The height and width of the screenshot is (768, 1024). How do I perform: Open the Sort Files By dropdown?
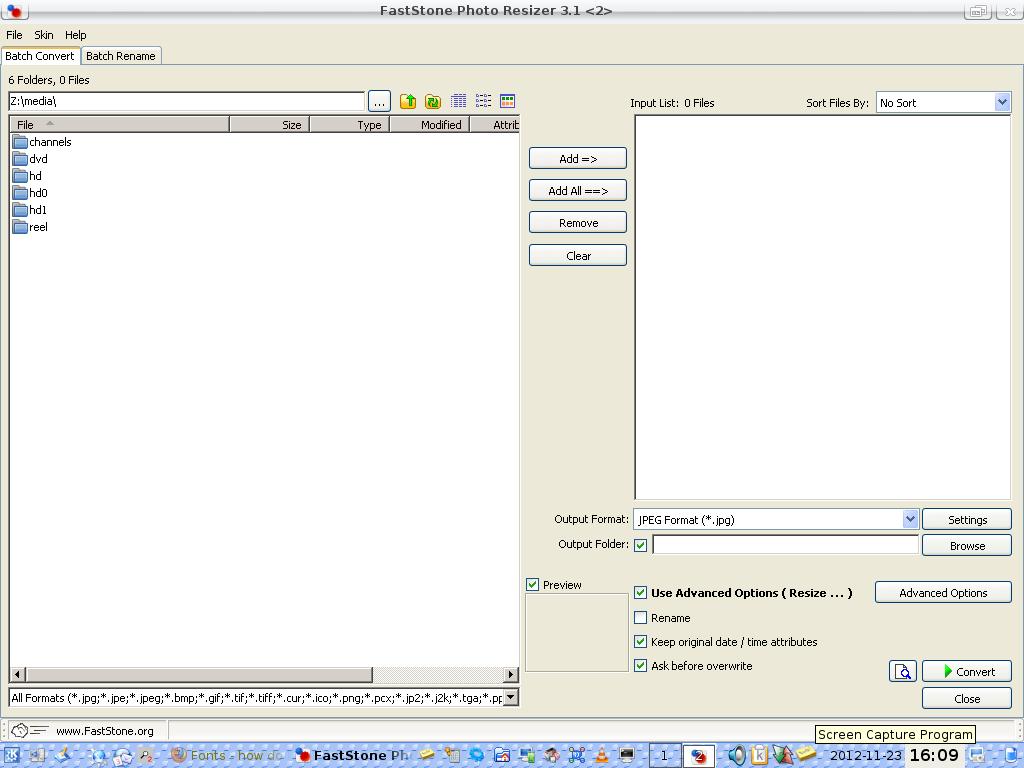point(1002,102)
